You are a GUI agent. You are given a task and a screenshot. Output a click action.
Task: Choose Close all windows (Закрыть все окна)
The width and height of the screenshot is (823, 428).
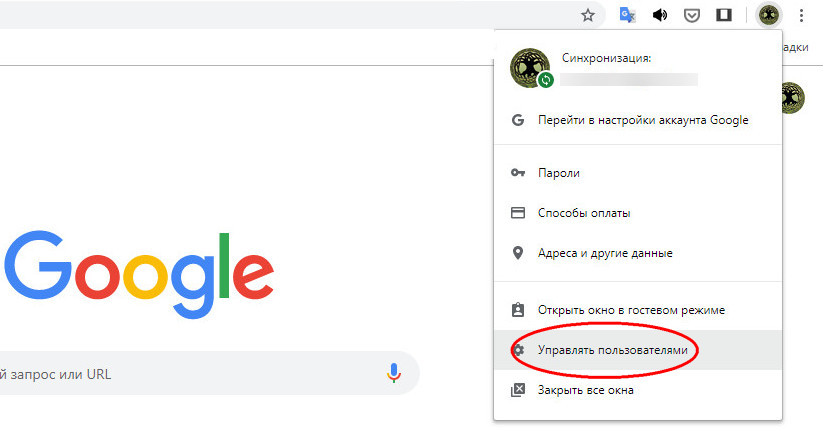[x=585, y=390]
